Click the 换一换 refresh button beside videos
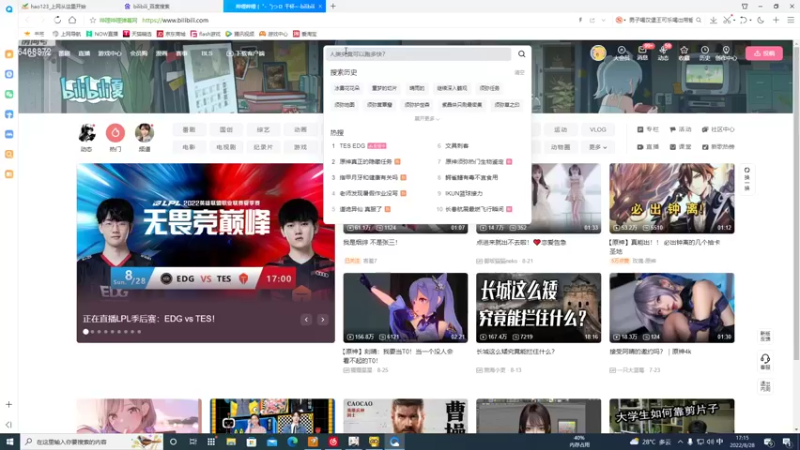Viewport: 800px width, 450px height. point(747,179)
